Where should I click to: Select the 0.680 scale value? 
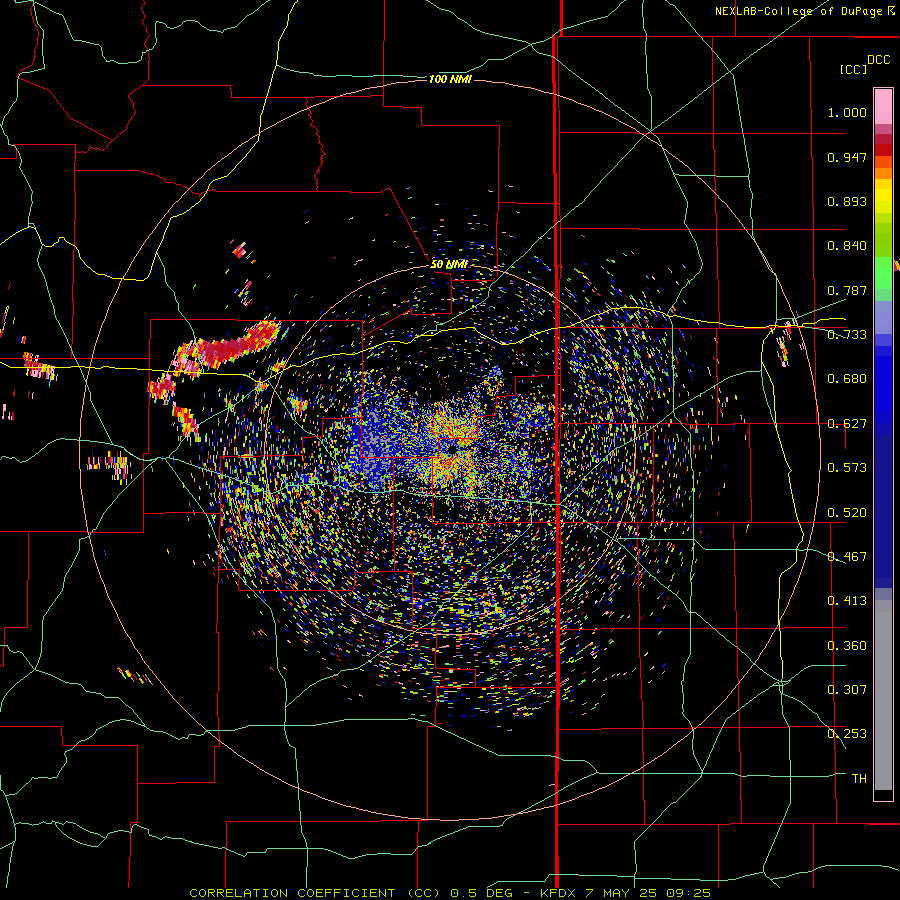(x=847, y=379)
